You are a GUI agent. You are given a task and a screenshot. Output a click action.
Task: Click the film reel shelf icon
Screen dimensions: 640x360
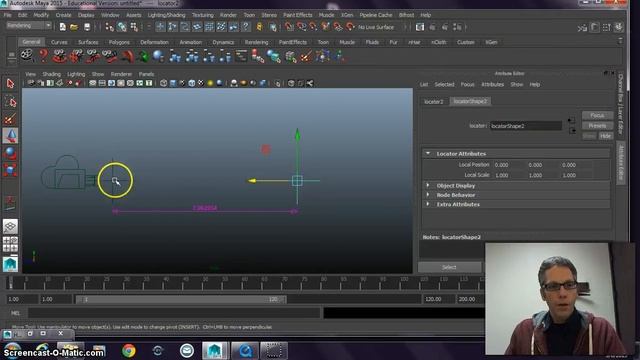click(x=27, y=55)
